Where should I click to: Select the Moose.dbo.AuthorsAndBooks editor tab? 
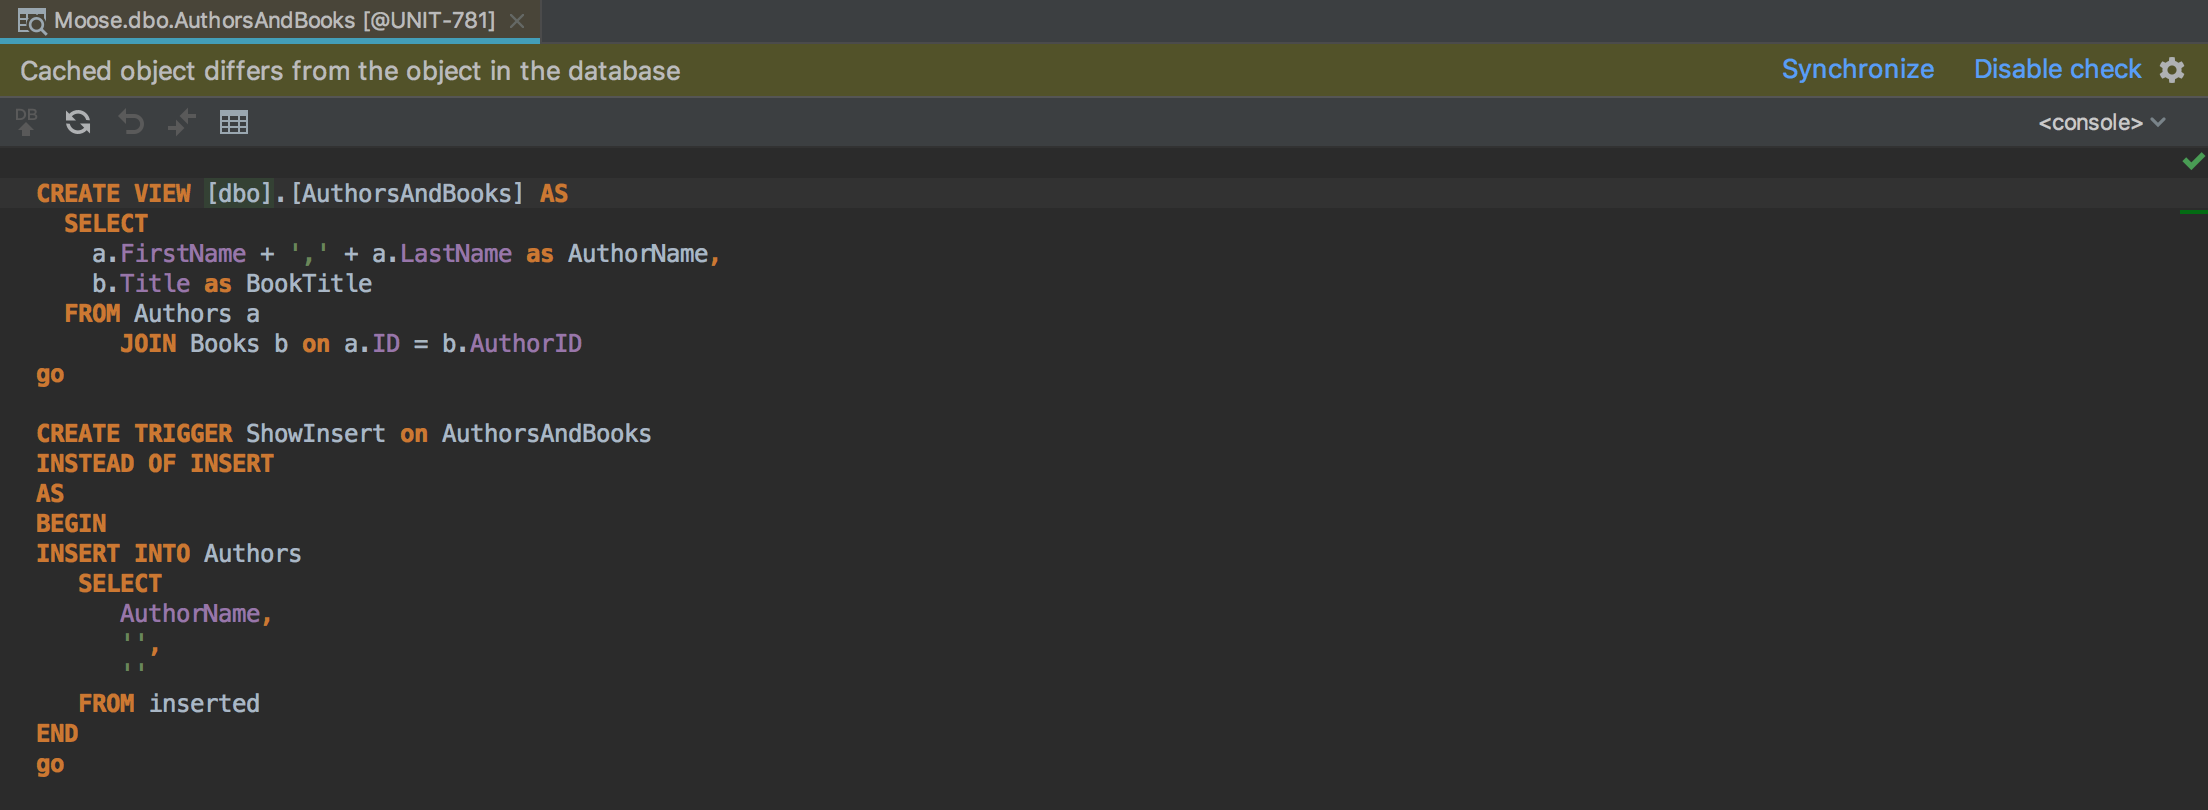(270, 21)
